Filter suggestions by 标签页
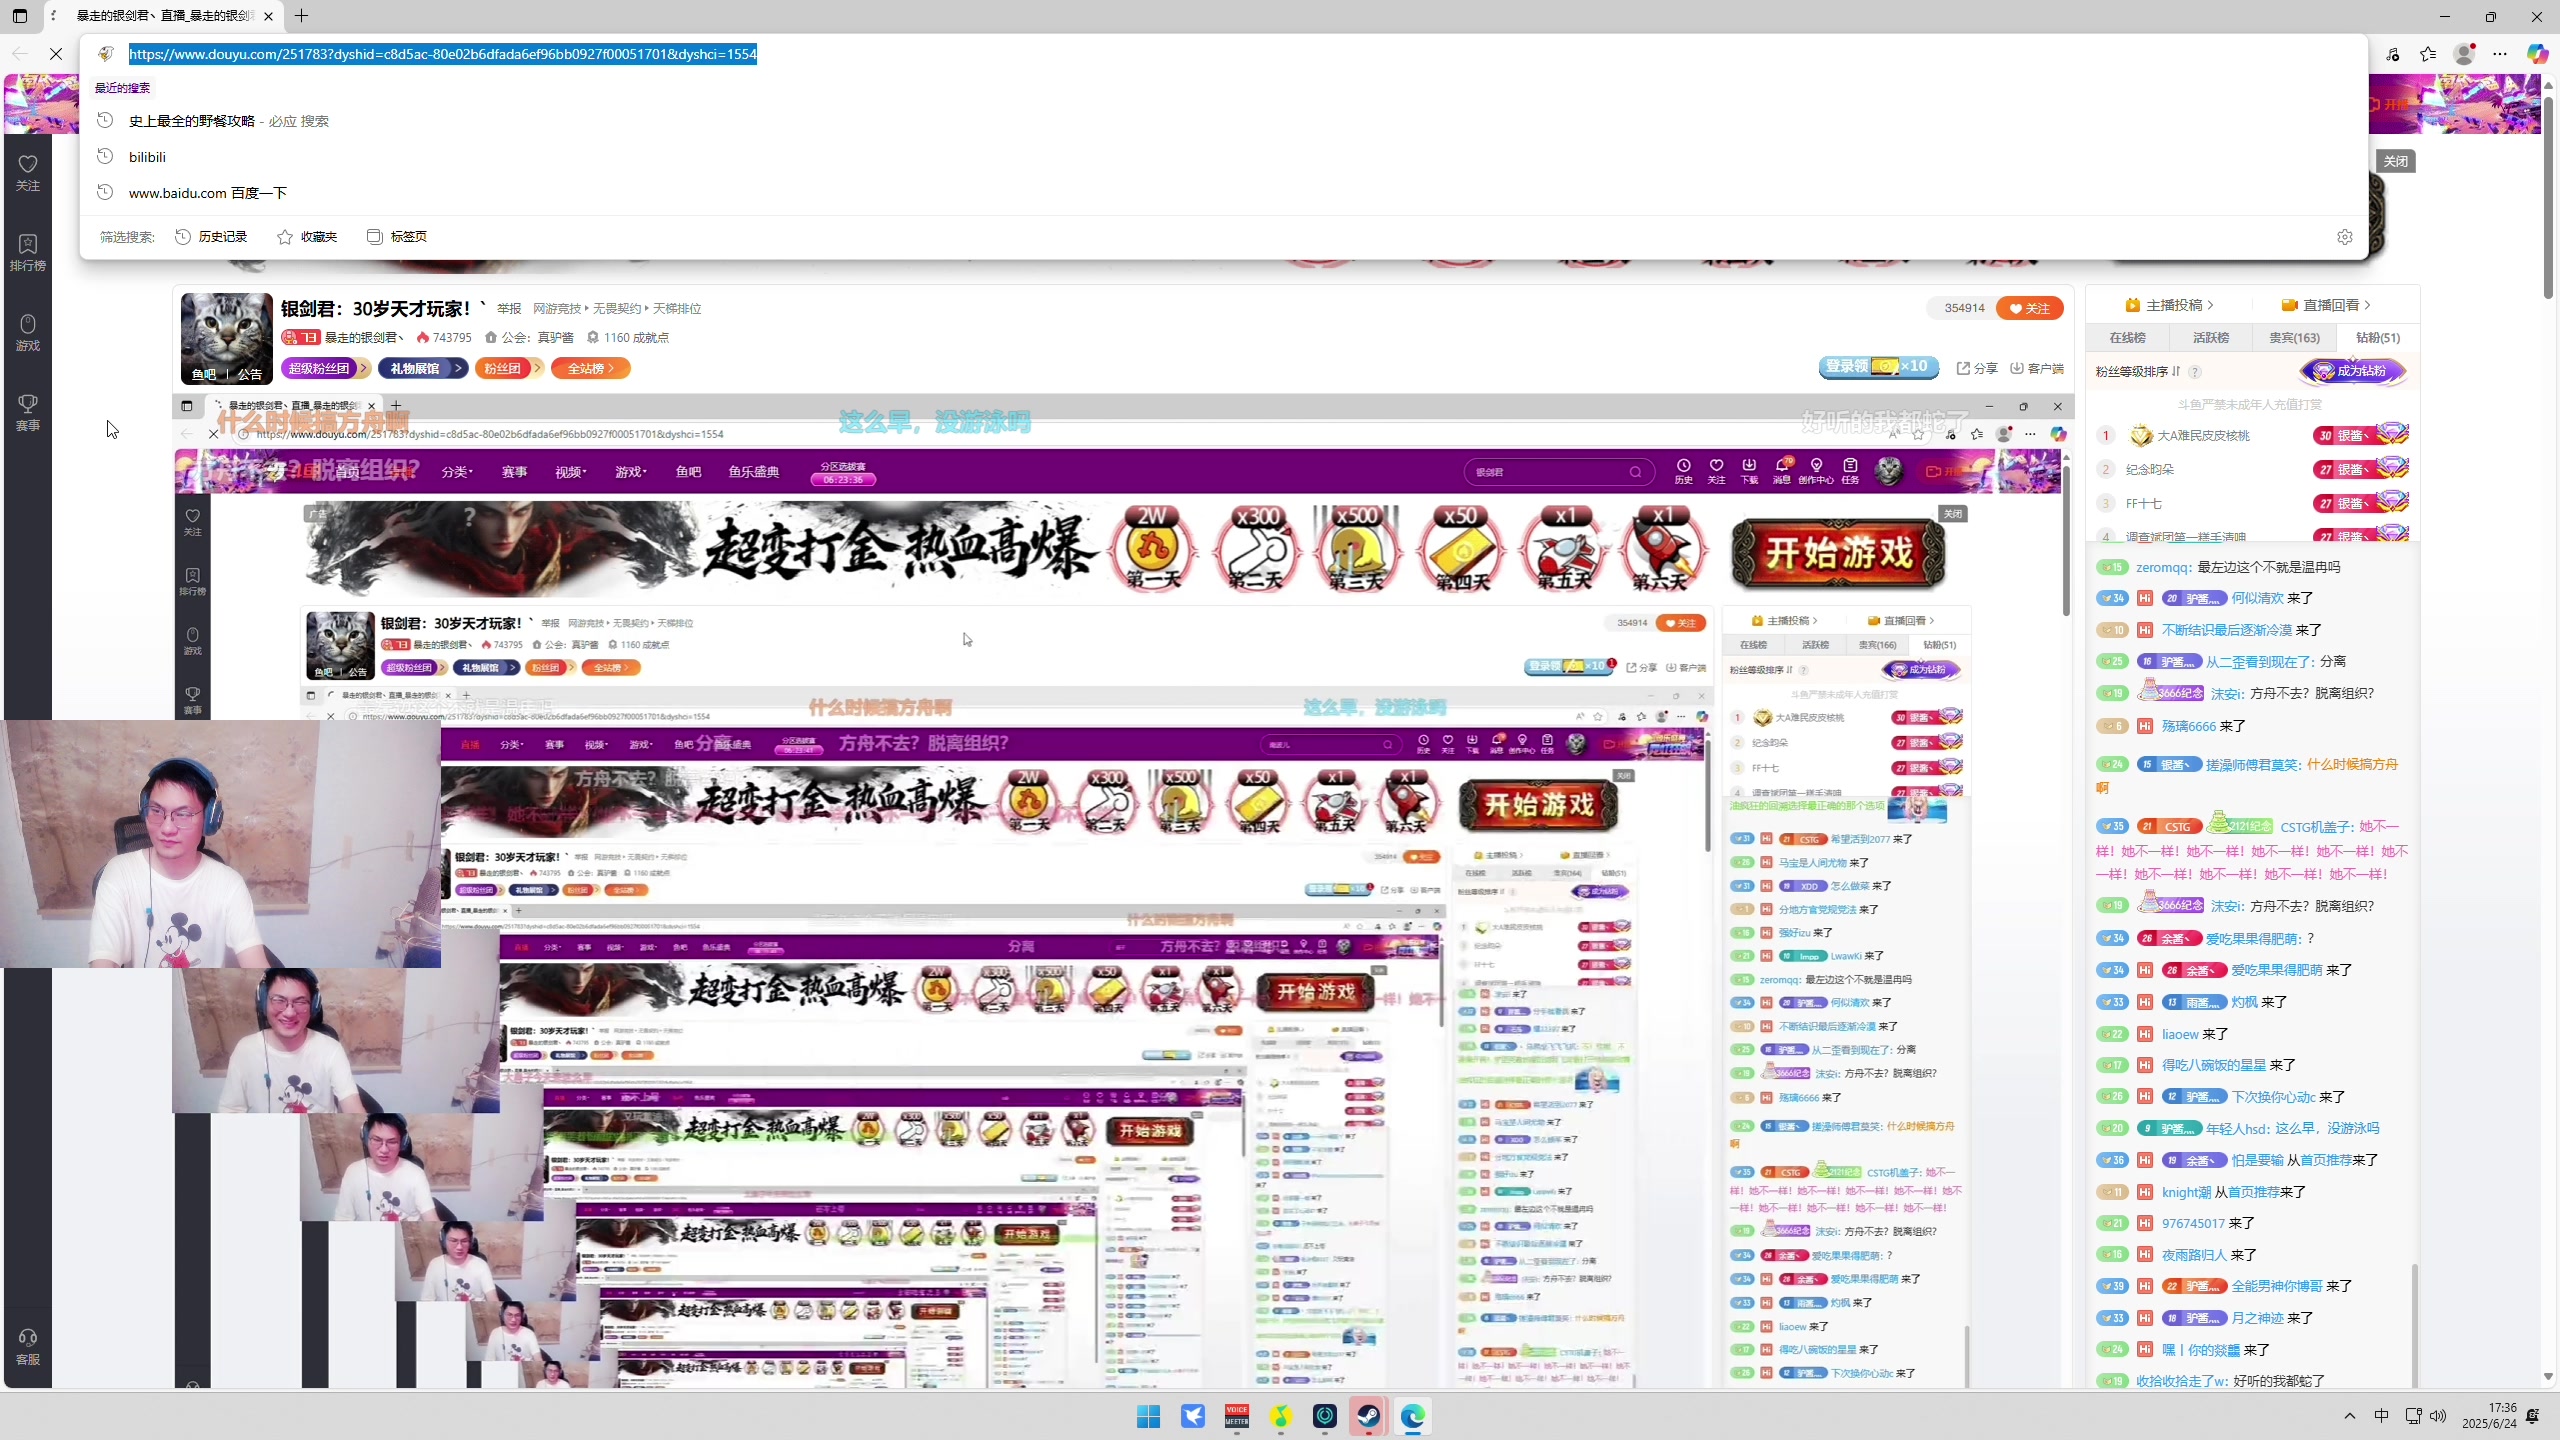 pyautogui.click(x=397, y=237)
